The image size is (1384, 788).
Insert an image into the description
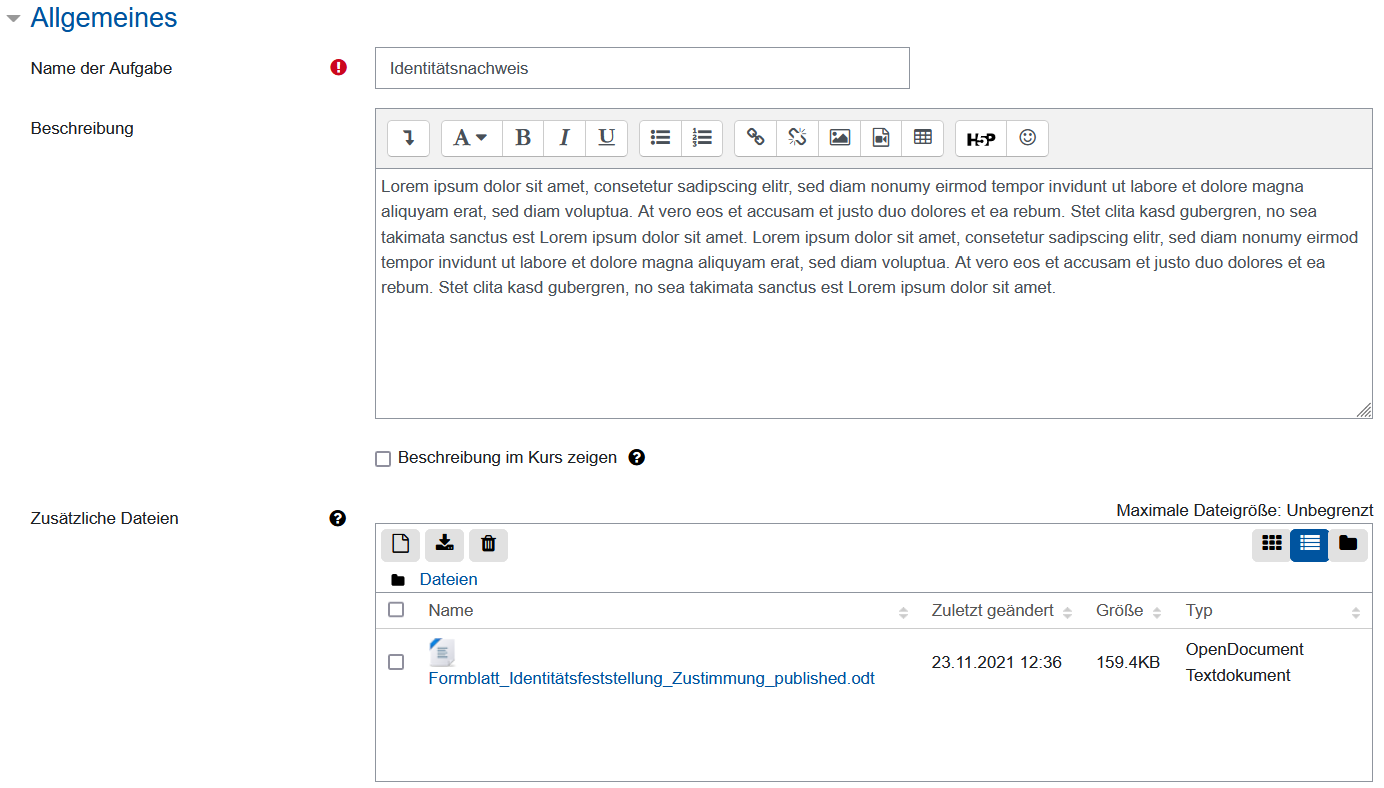coord(839,138)
